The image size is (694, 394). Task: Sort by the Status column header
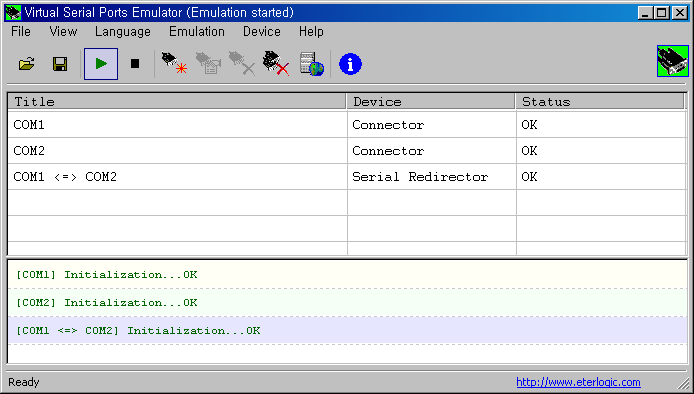click(600, 101)
